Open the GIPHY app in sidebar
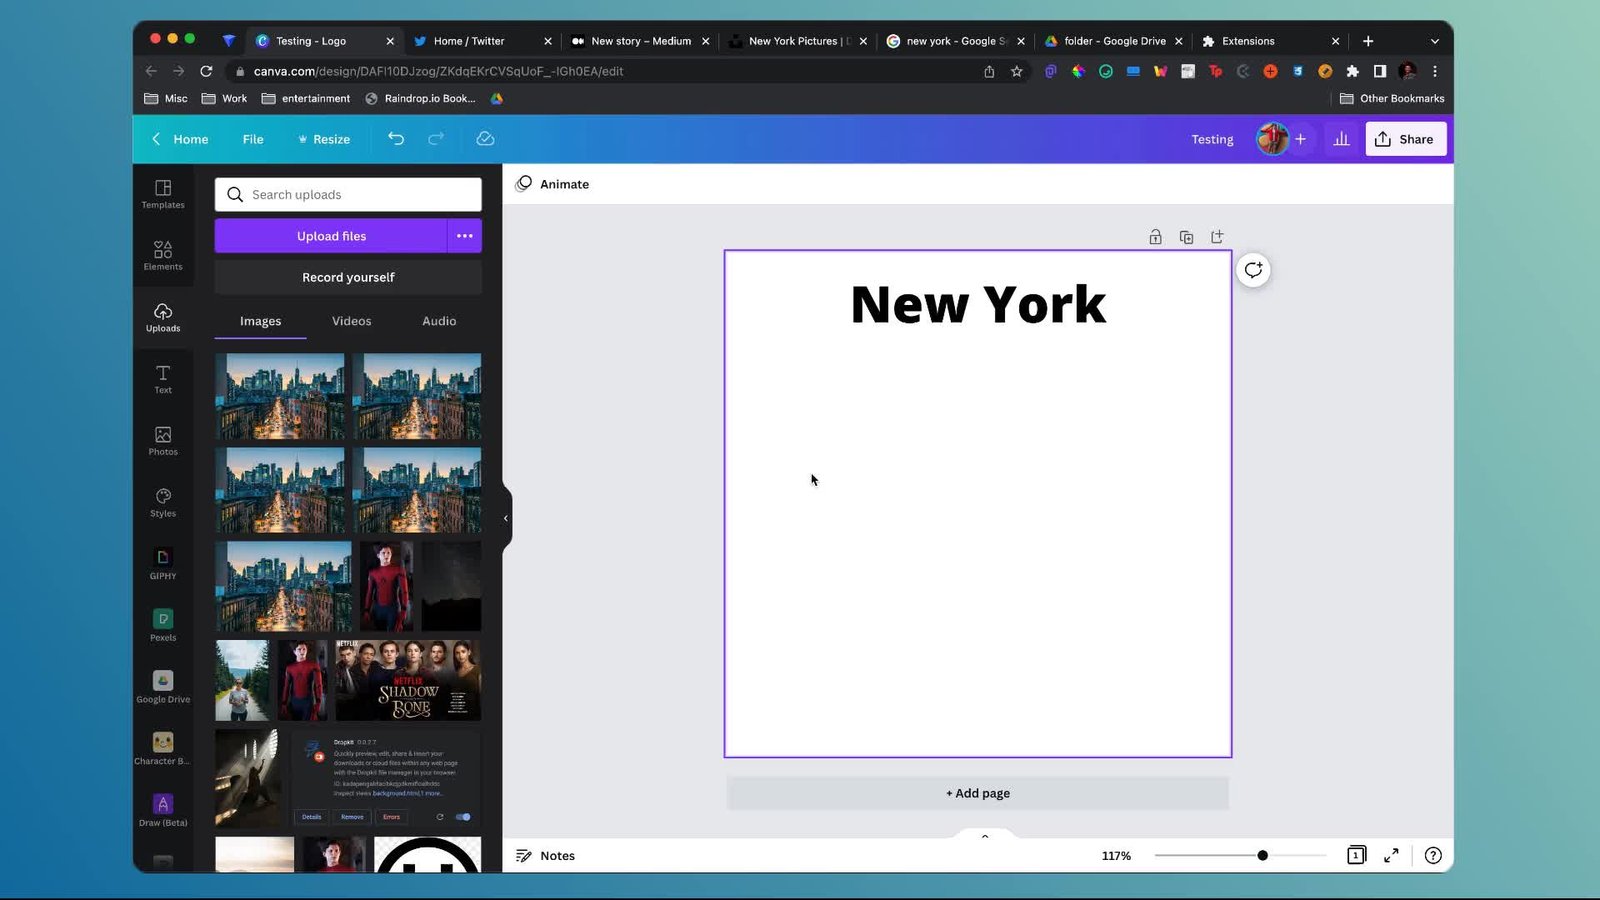This screenshot has width=1600, height=900. [163, 565]
